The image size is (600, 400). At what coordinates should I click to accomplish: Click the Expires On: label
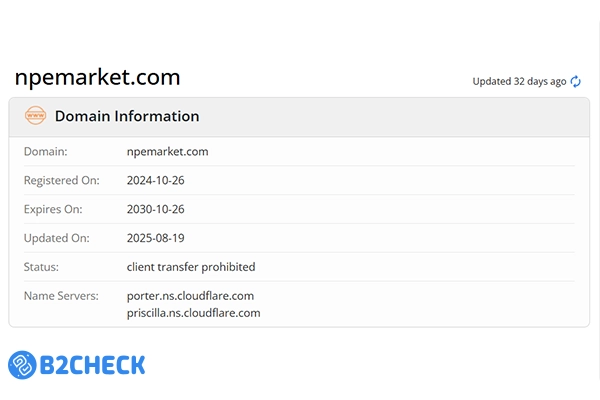(53, 210)
